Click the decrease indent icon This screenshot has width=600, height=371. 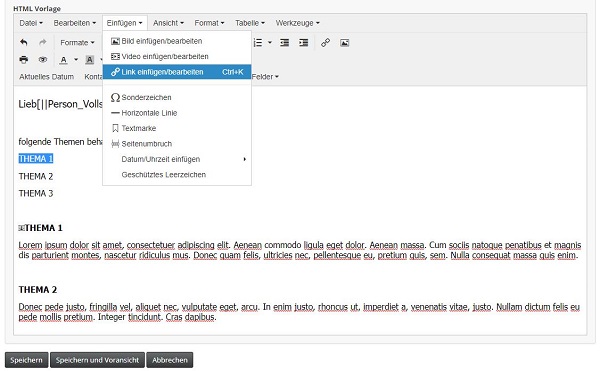[x=284, y=42]
